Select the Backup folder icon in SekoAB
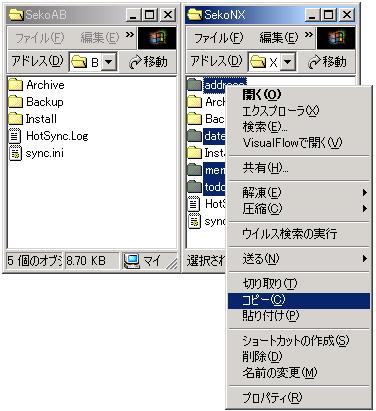This screenshot has width=376, height=411. click(x=15, y=102)
